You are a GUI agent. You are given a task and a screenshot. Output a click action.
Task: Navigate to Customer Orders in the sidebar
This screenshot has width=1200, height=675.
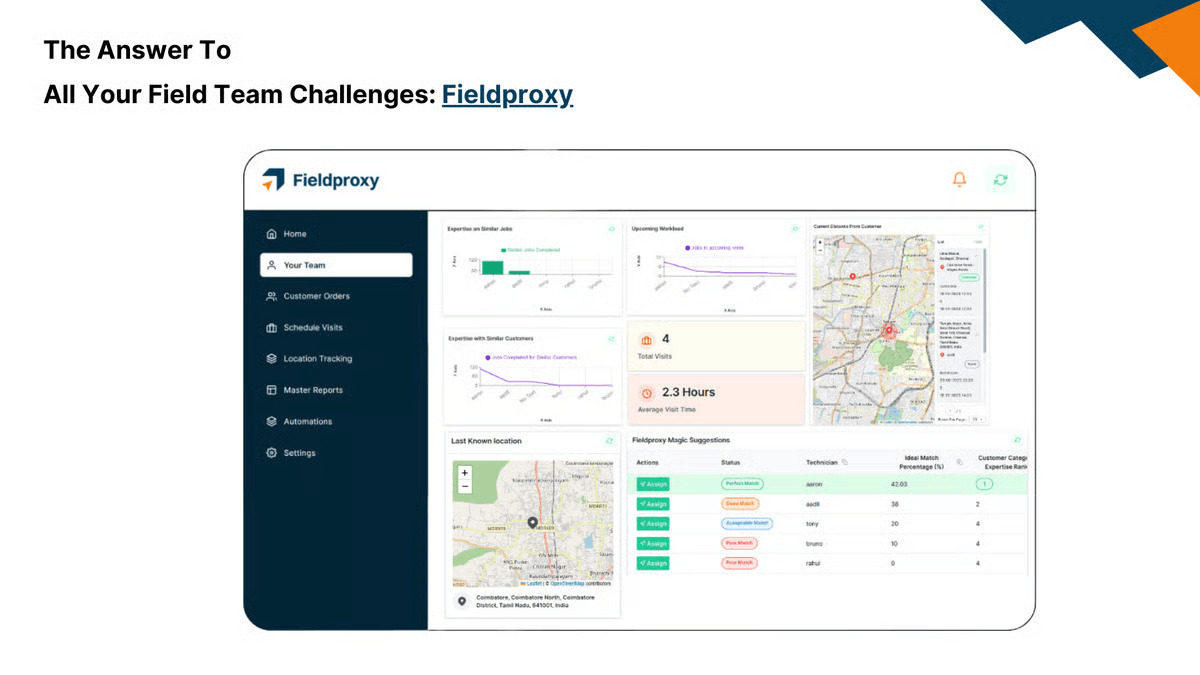pos(315,296)
